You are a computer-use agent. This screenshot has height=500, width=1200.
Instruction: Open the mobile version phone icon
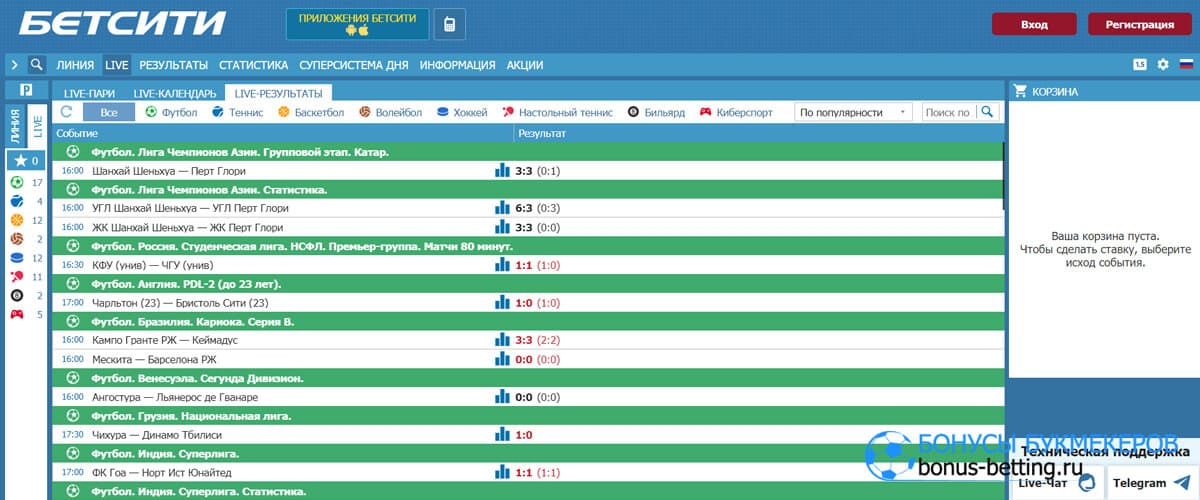click(450, 25)
